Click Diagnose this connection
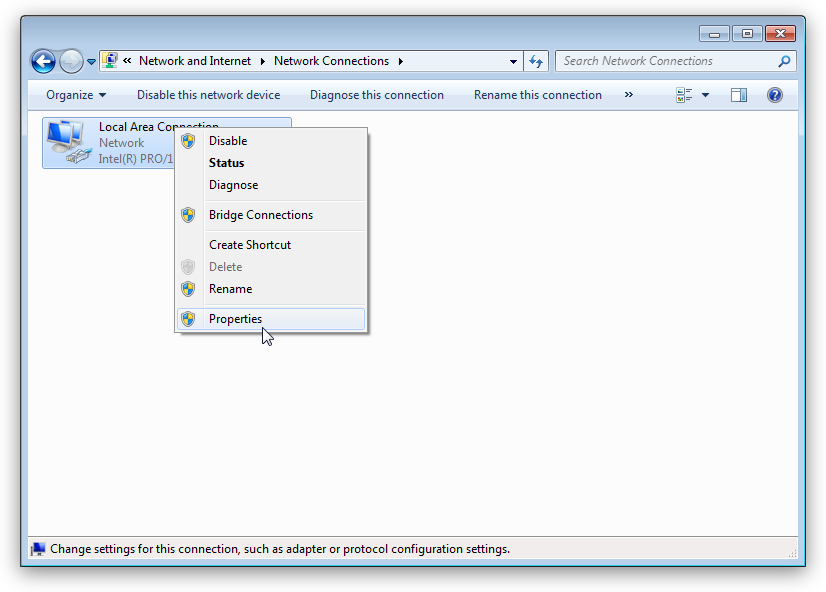This screenshot has width=826, height=592. click(377, 95)
